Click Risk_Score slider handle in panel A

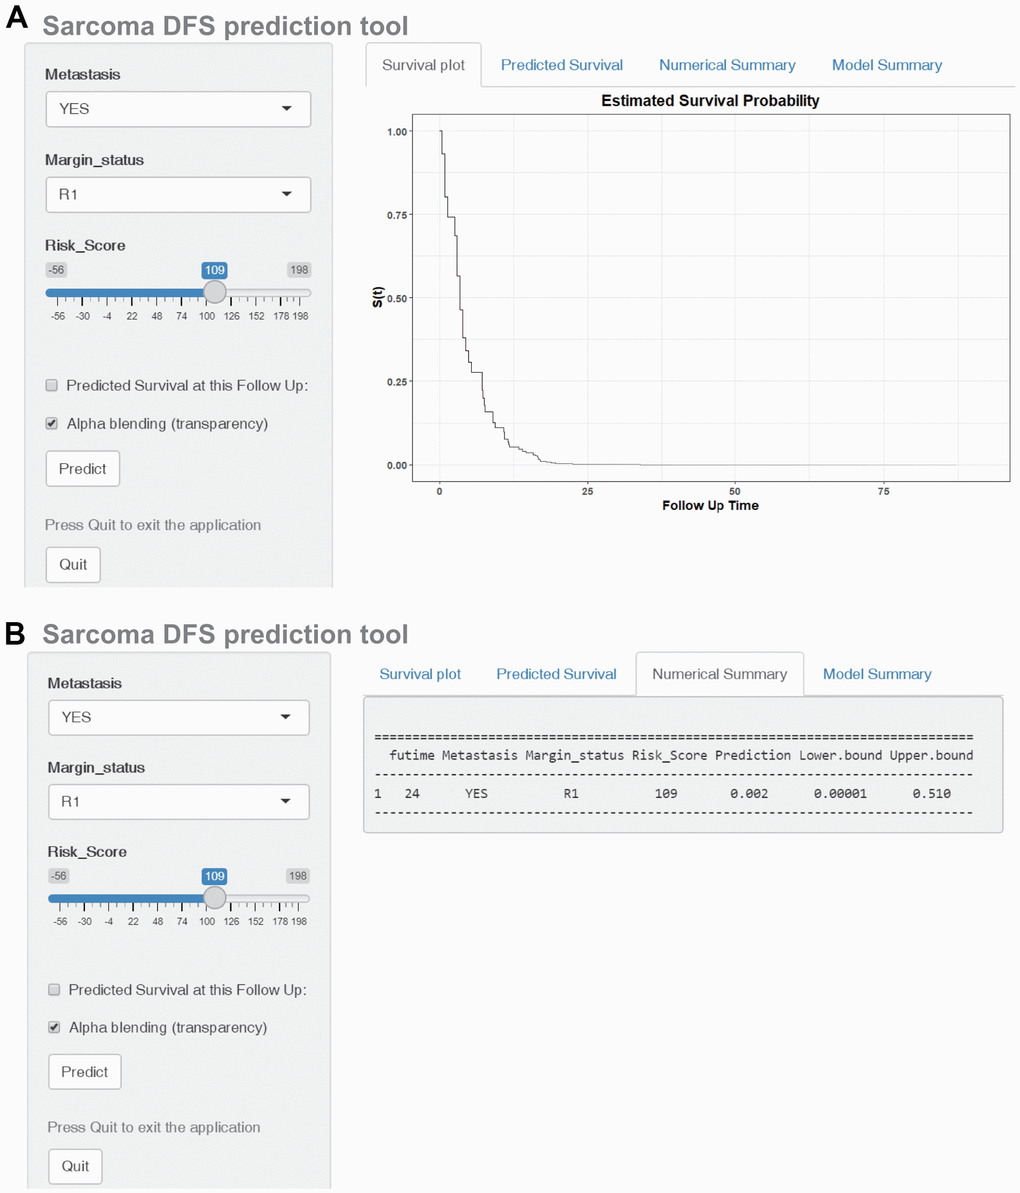click(x=214, y=292)
